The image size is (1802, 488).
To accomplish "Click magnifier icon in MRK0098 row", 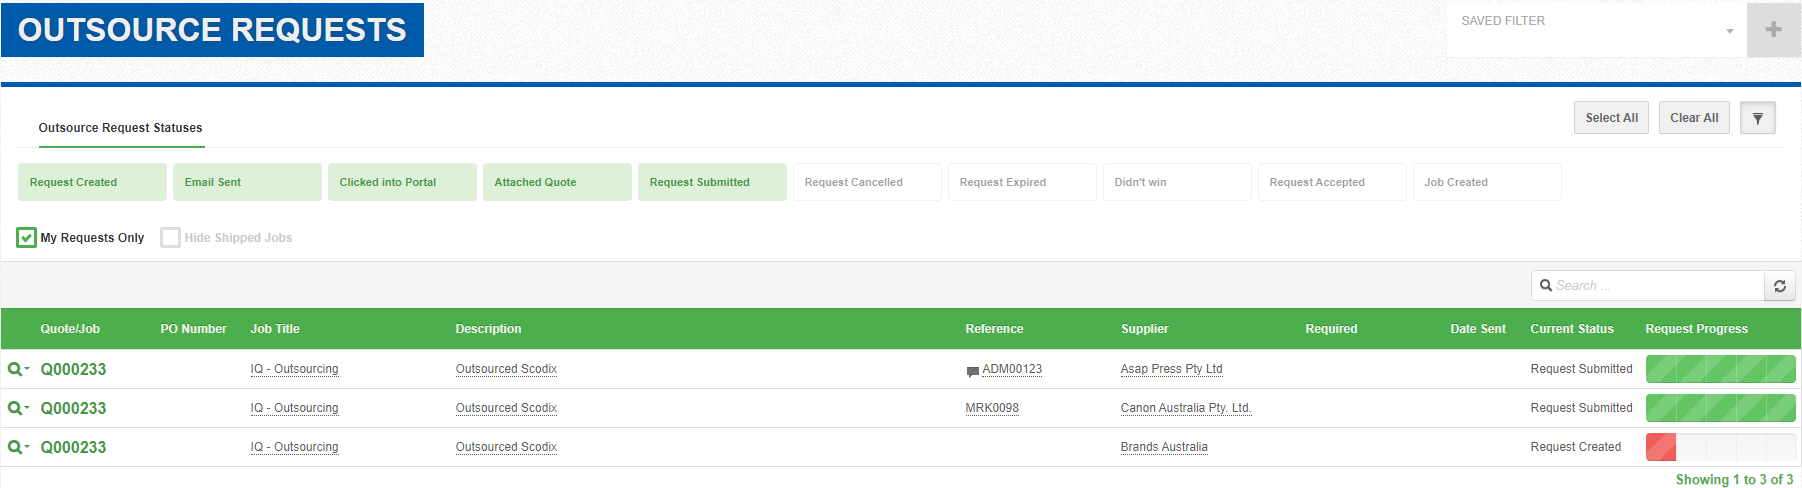I will pos(18,408).
